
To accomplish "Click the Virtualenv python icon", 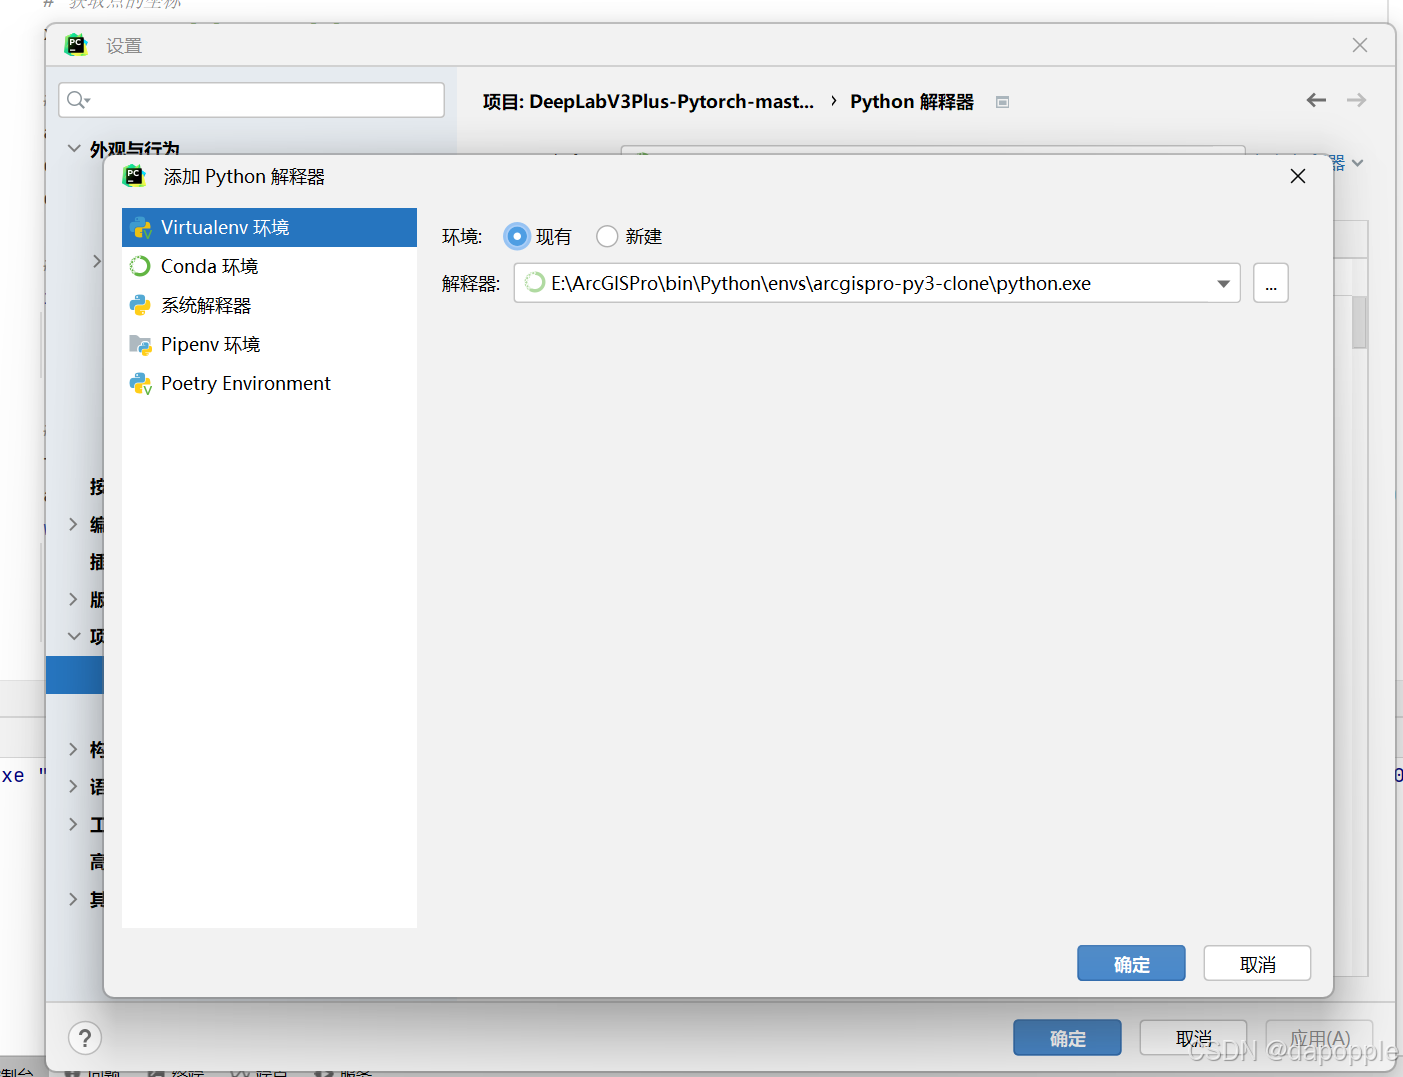I will (141, 228).
